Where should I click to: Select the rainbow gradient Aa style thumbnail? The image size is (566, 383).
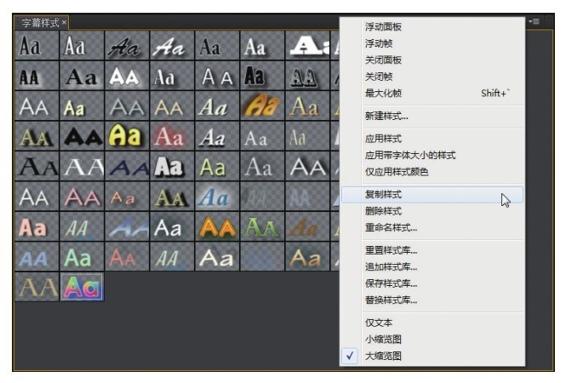tap(82, 287)
